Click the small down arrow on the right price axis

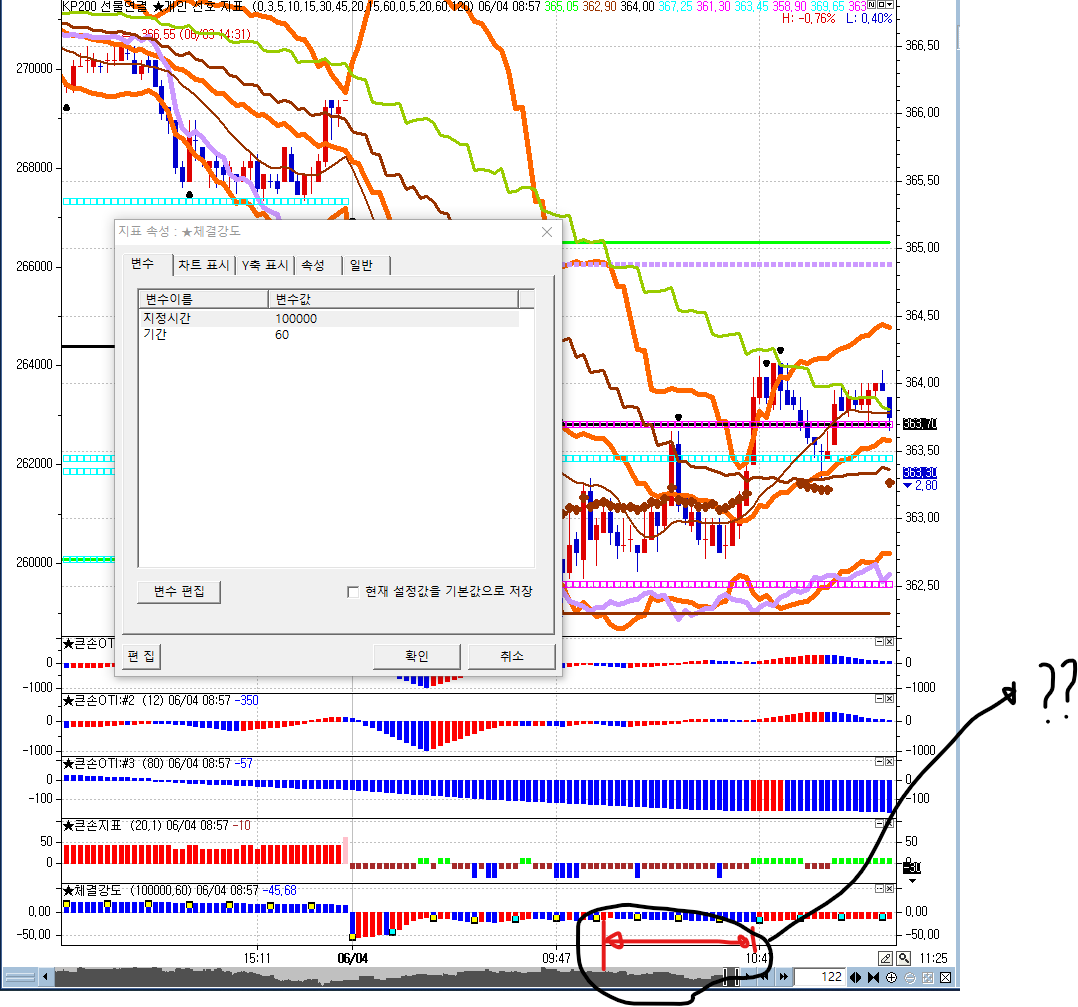tap(912, 881)
